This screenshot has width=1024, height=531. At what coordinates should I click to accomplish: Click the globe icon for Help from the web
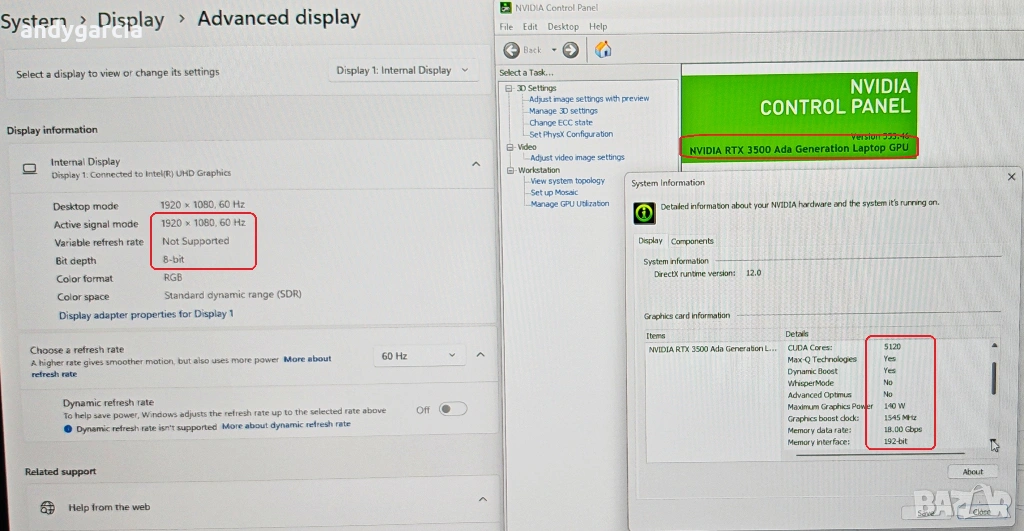[45, 507]
